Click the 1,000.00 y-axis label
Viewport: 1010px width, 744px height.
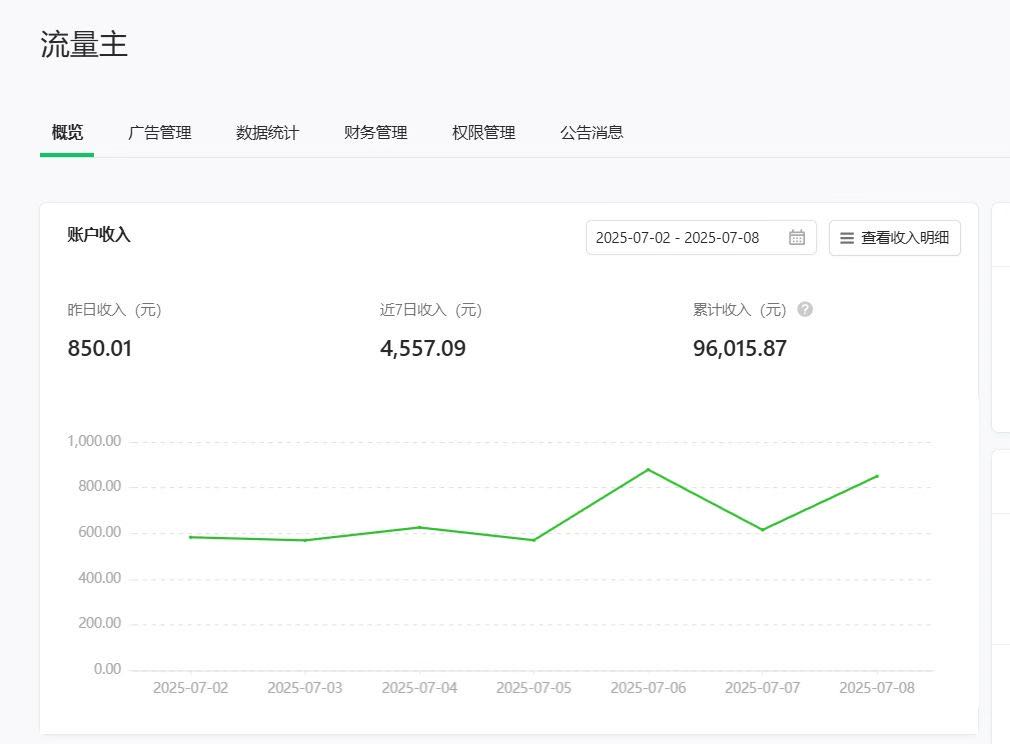[94, 441]
